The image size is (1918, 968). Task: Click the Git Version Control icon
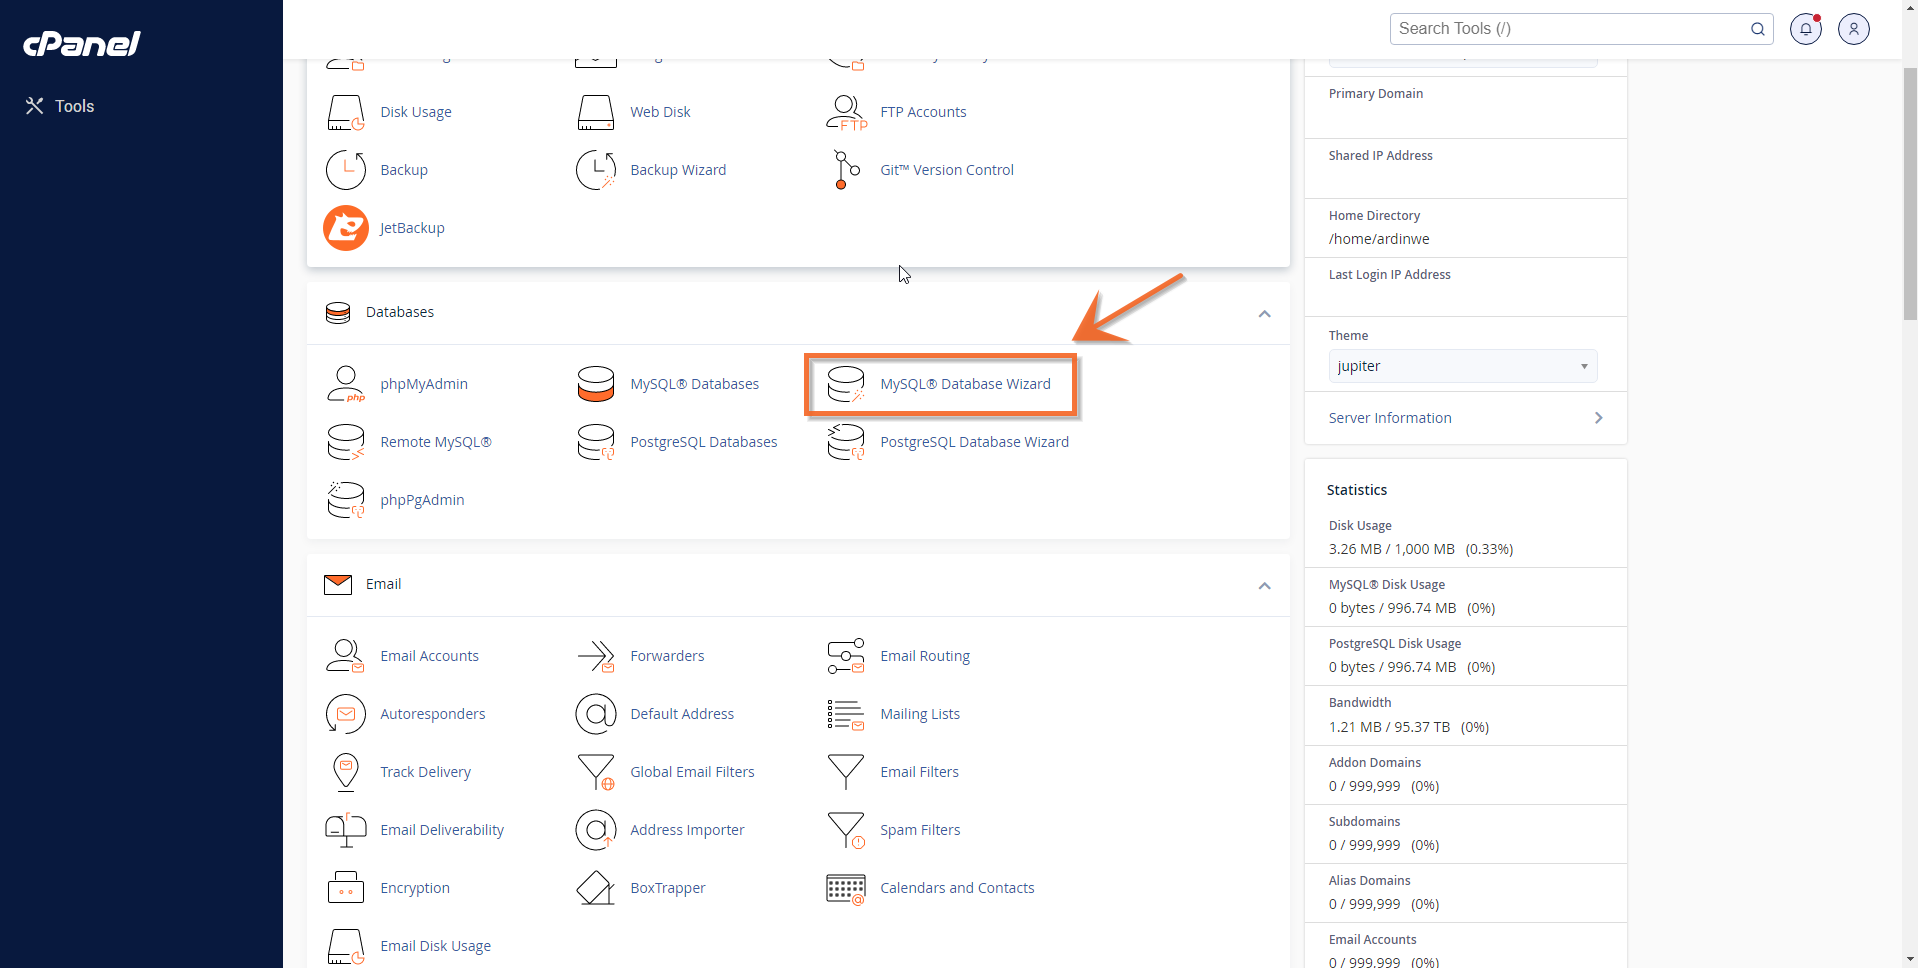coord(846,170)
